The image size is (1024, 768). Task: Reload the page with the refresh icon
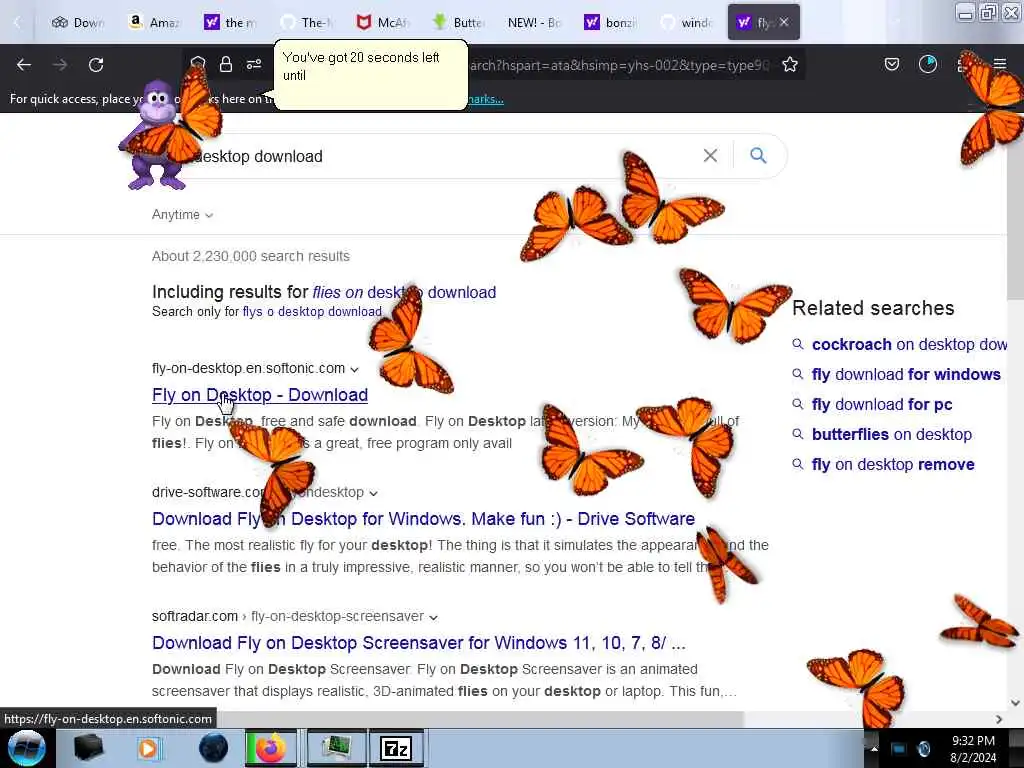point(96,65)
